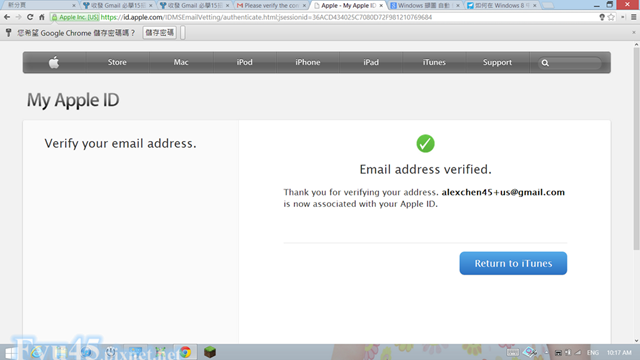The height and width of the screenshot is (360, 640).
Task: Open Internet Explorer from taskbar
Action: click(x=36, y=352)
